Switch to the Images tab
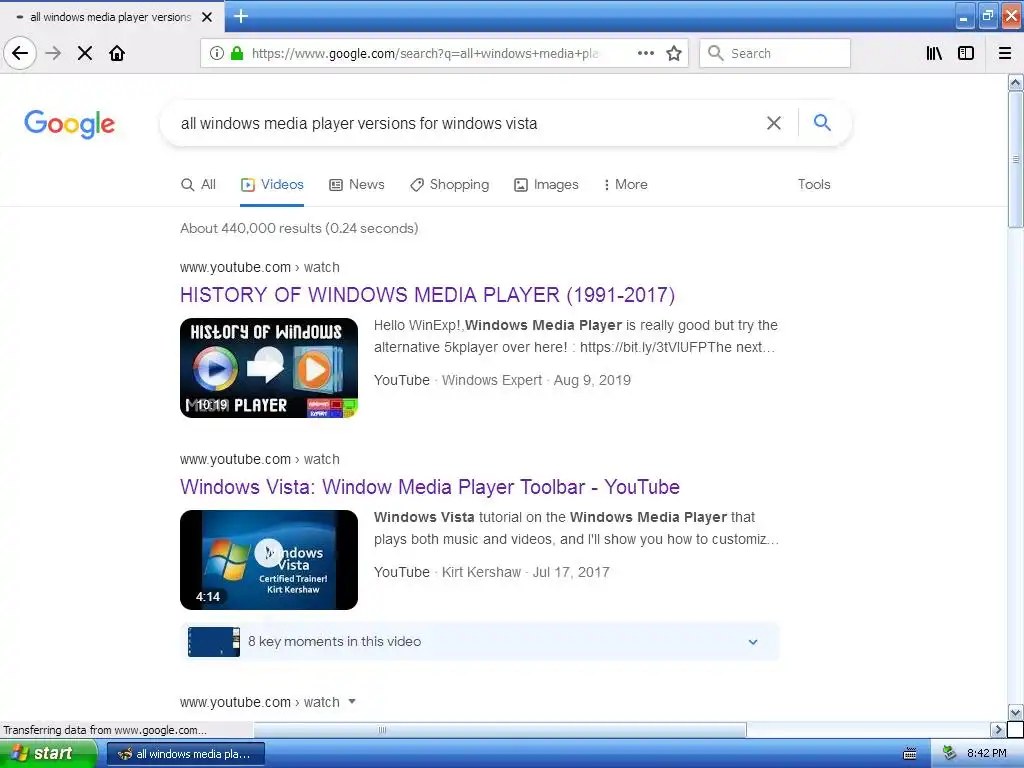1024x768 pixels. (546, 185)
